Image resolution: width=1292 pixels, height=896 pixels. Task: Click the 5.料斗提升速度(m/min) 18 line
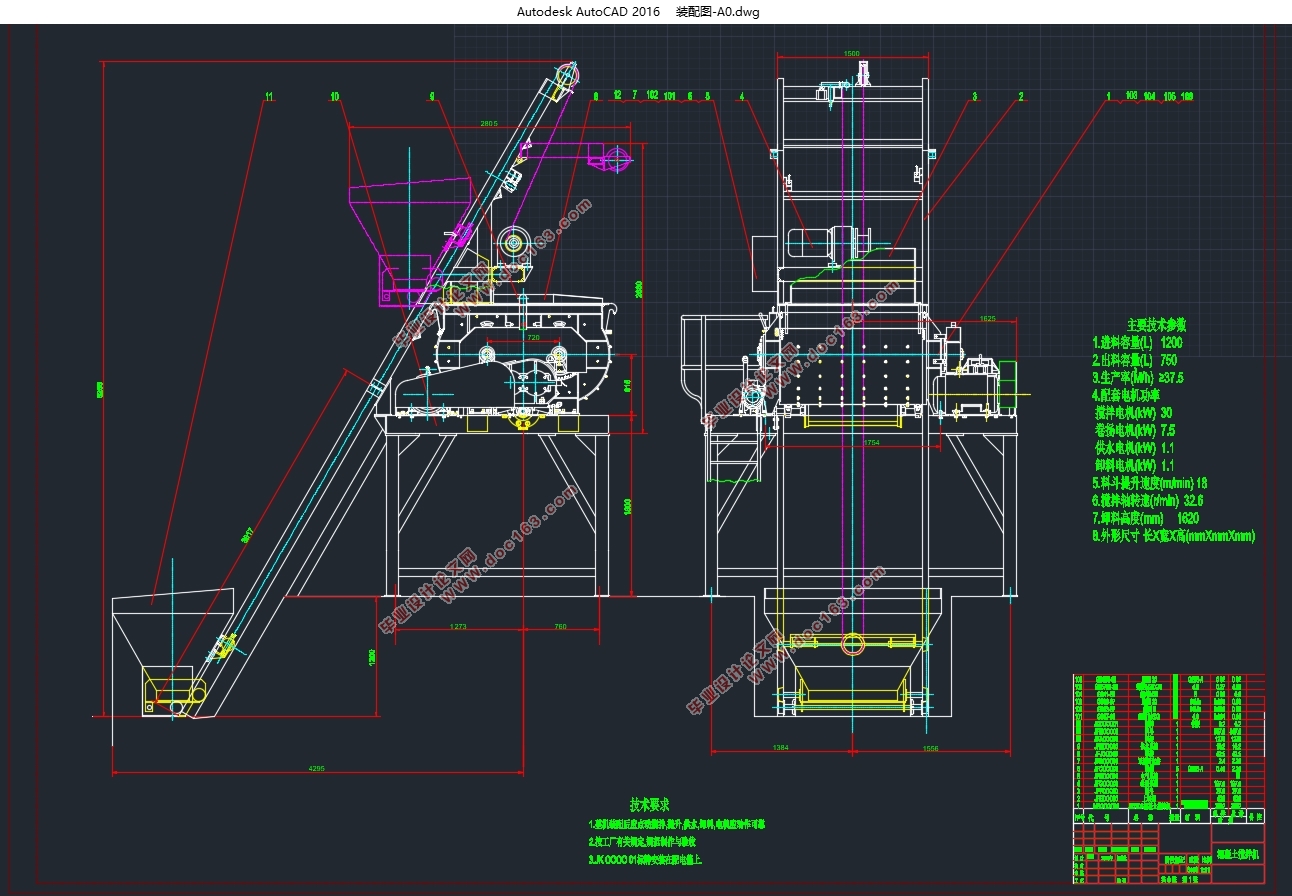click(1150, 483)
